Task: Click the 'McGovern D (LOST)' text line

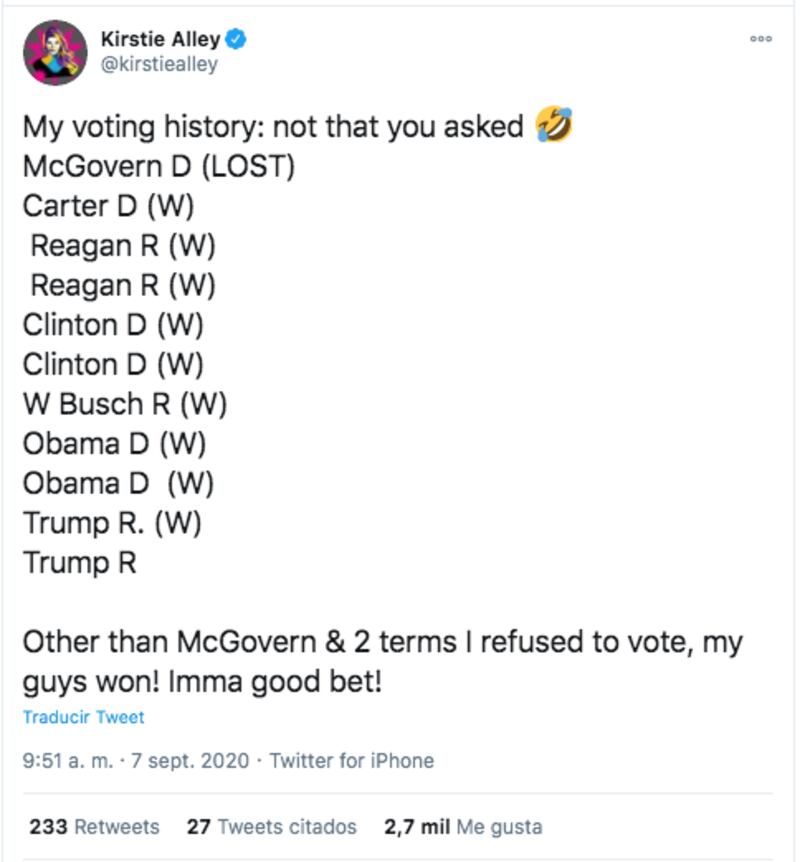Action: pyautogui.click(x=159, y=166)
